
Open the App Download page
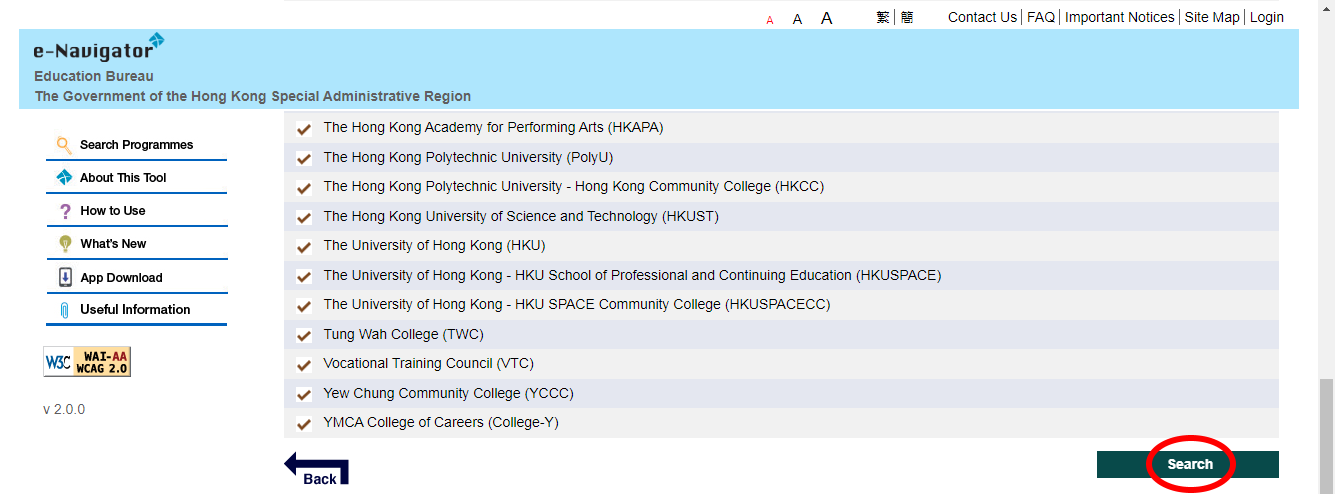136,277
